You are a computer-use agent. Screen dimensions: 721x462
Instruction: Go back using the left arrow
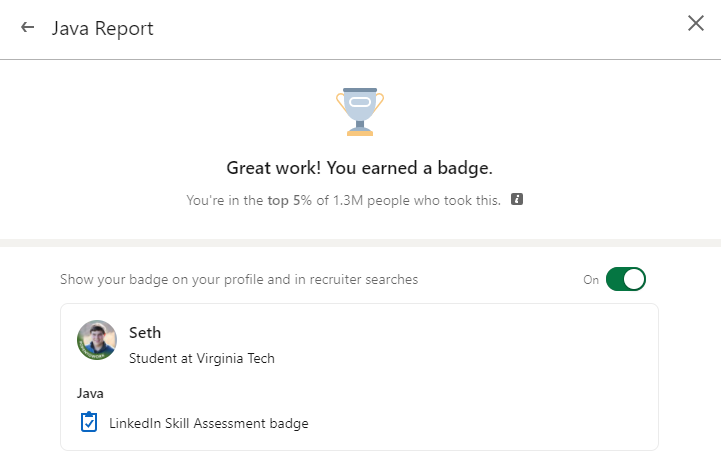pyautogui.click(x=27, y=27)
